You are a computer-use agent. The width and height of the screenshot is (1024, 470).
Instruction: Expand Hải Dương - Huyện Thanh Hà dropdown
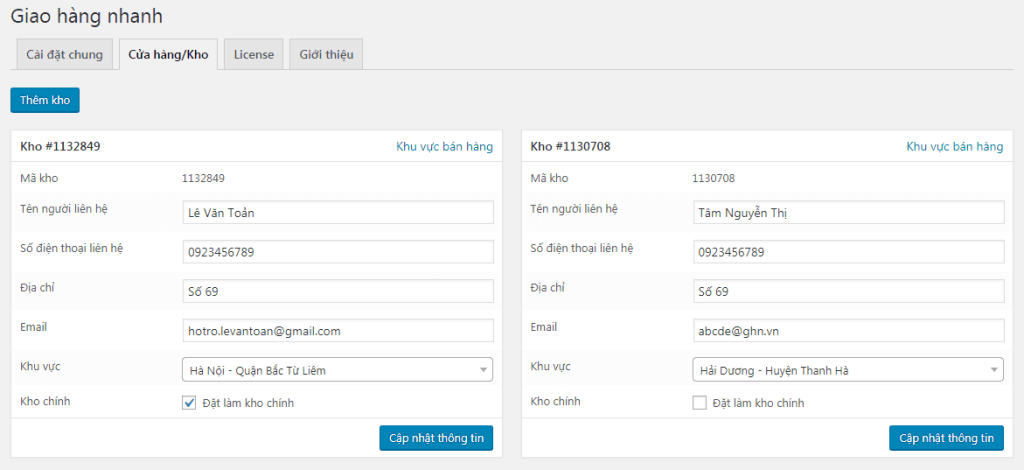point(848,370)
